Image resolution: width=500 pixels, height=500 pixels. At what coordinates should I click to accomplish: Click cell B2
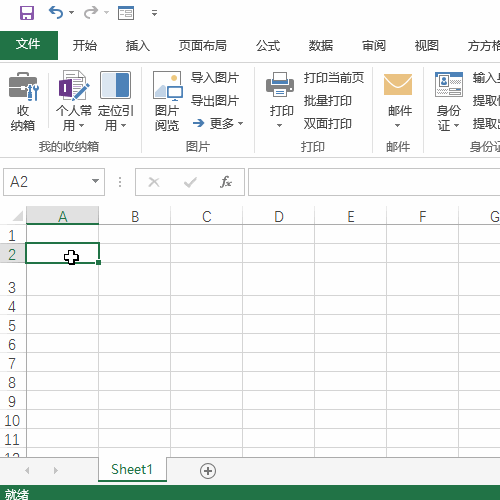(x=135, y=253)
